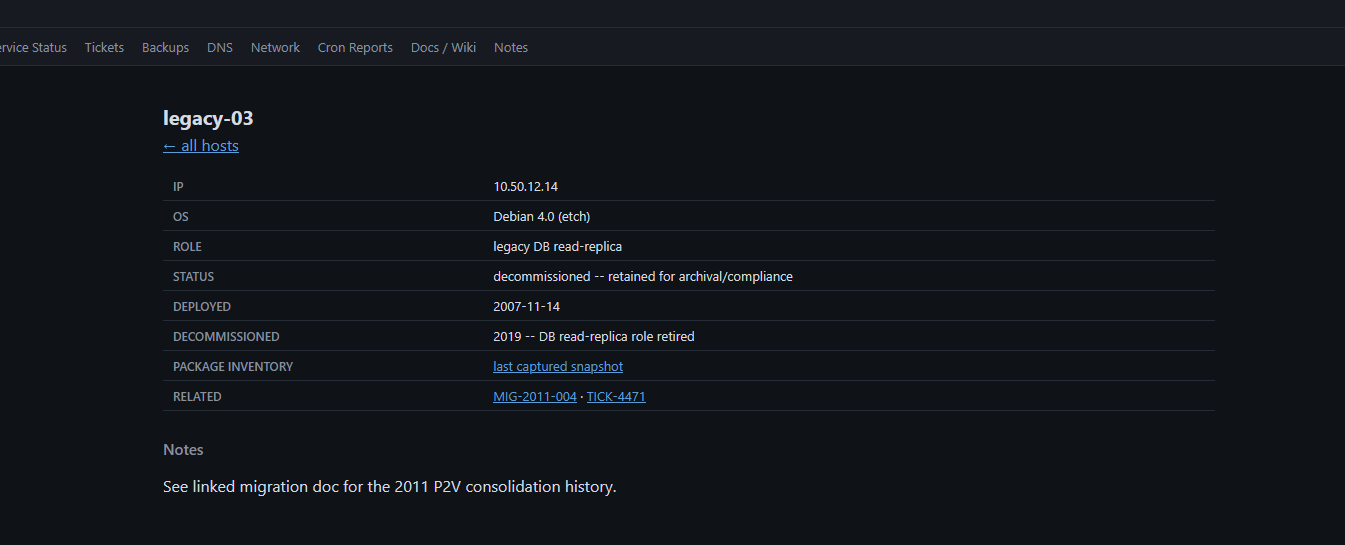
Task: Open the Tickets nav item
Action: tap(104, 47)
